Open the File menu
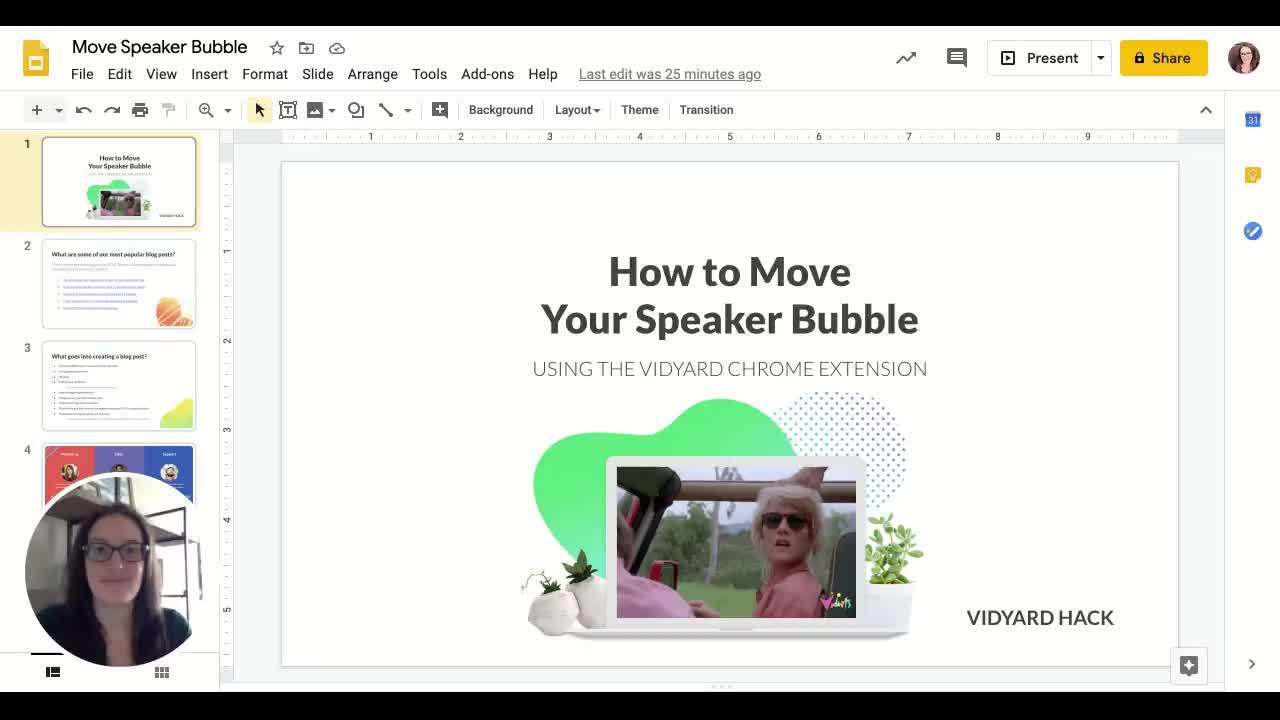Viewport: 1280px width, 720px height. coord(82,74)
